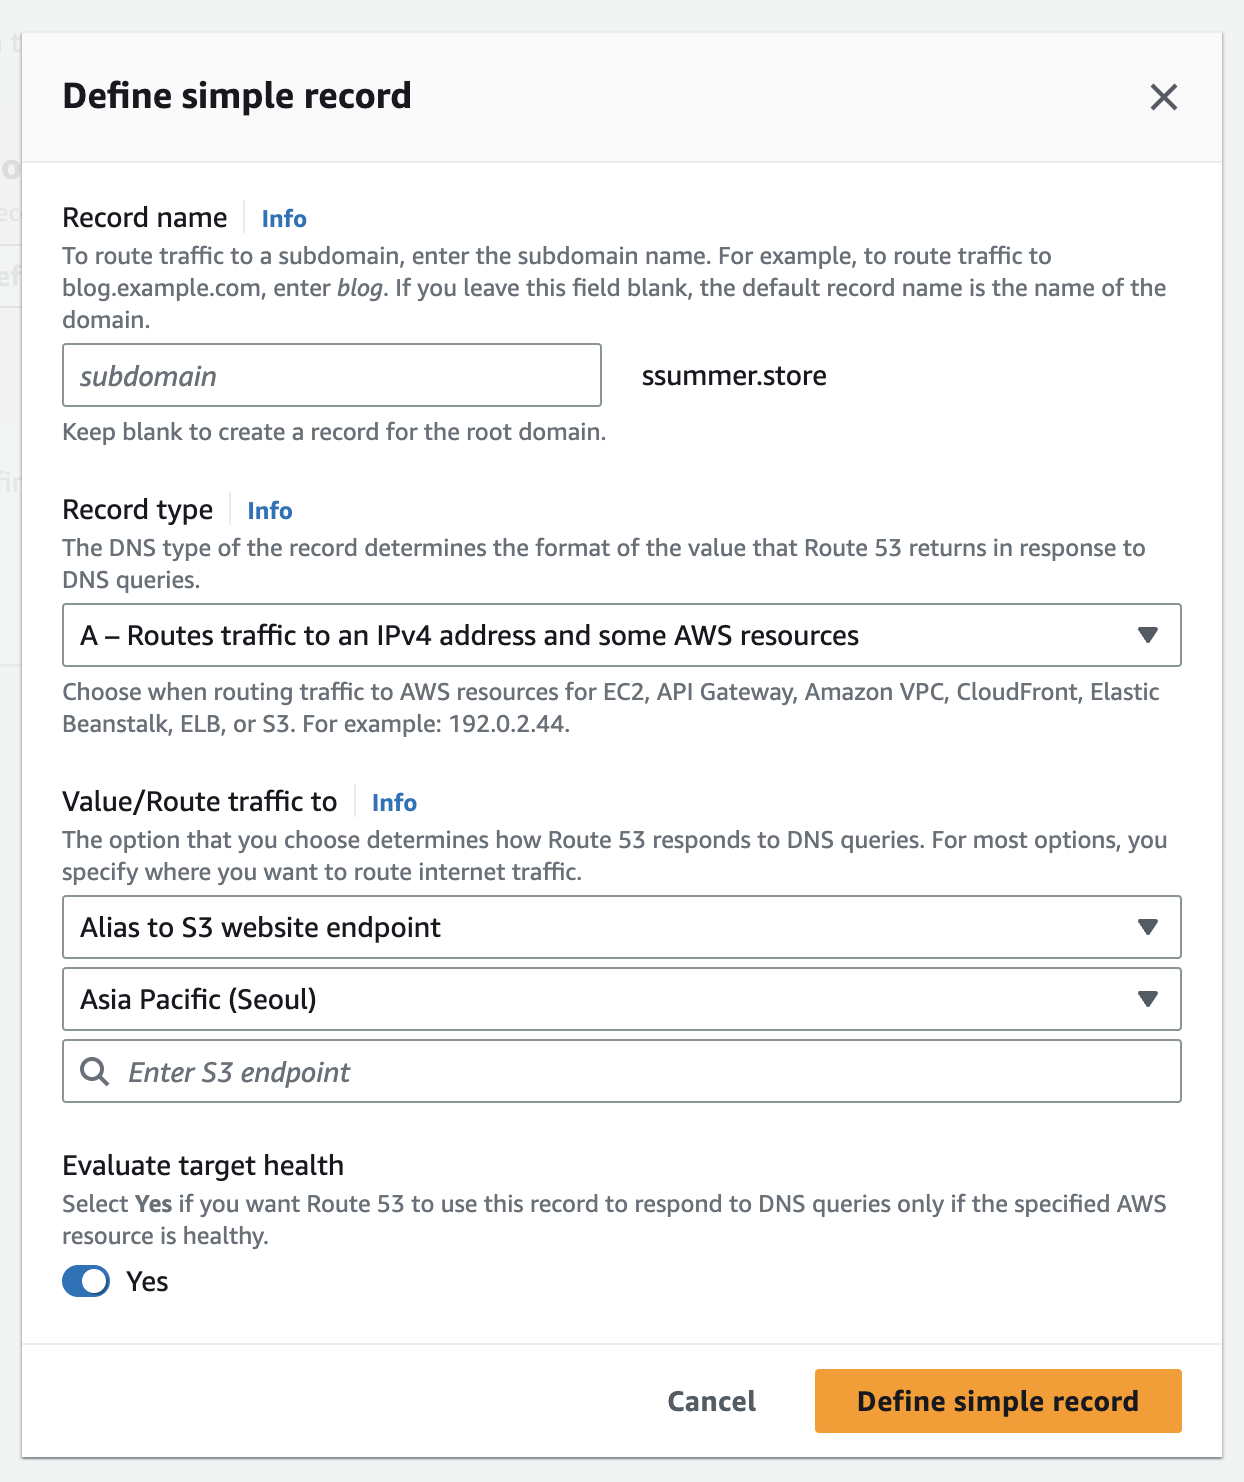Click the Yes label beside the health toggle
The image size is (1244, 1482).
click(x=147, y=1281)
